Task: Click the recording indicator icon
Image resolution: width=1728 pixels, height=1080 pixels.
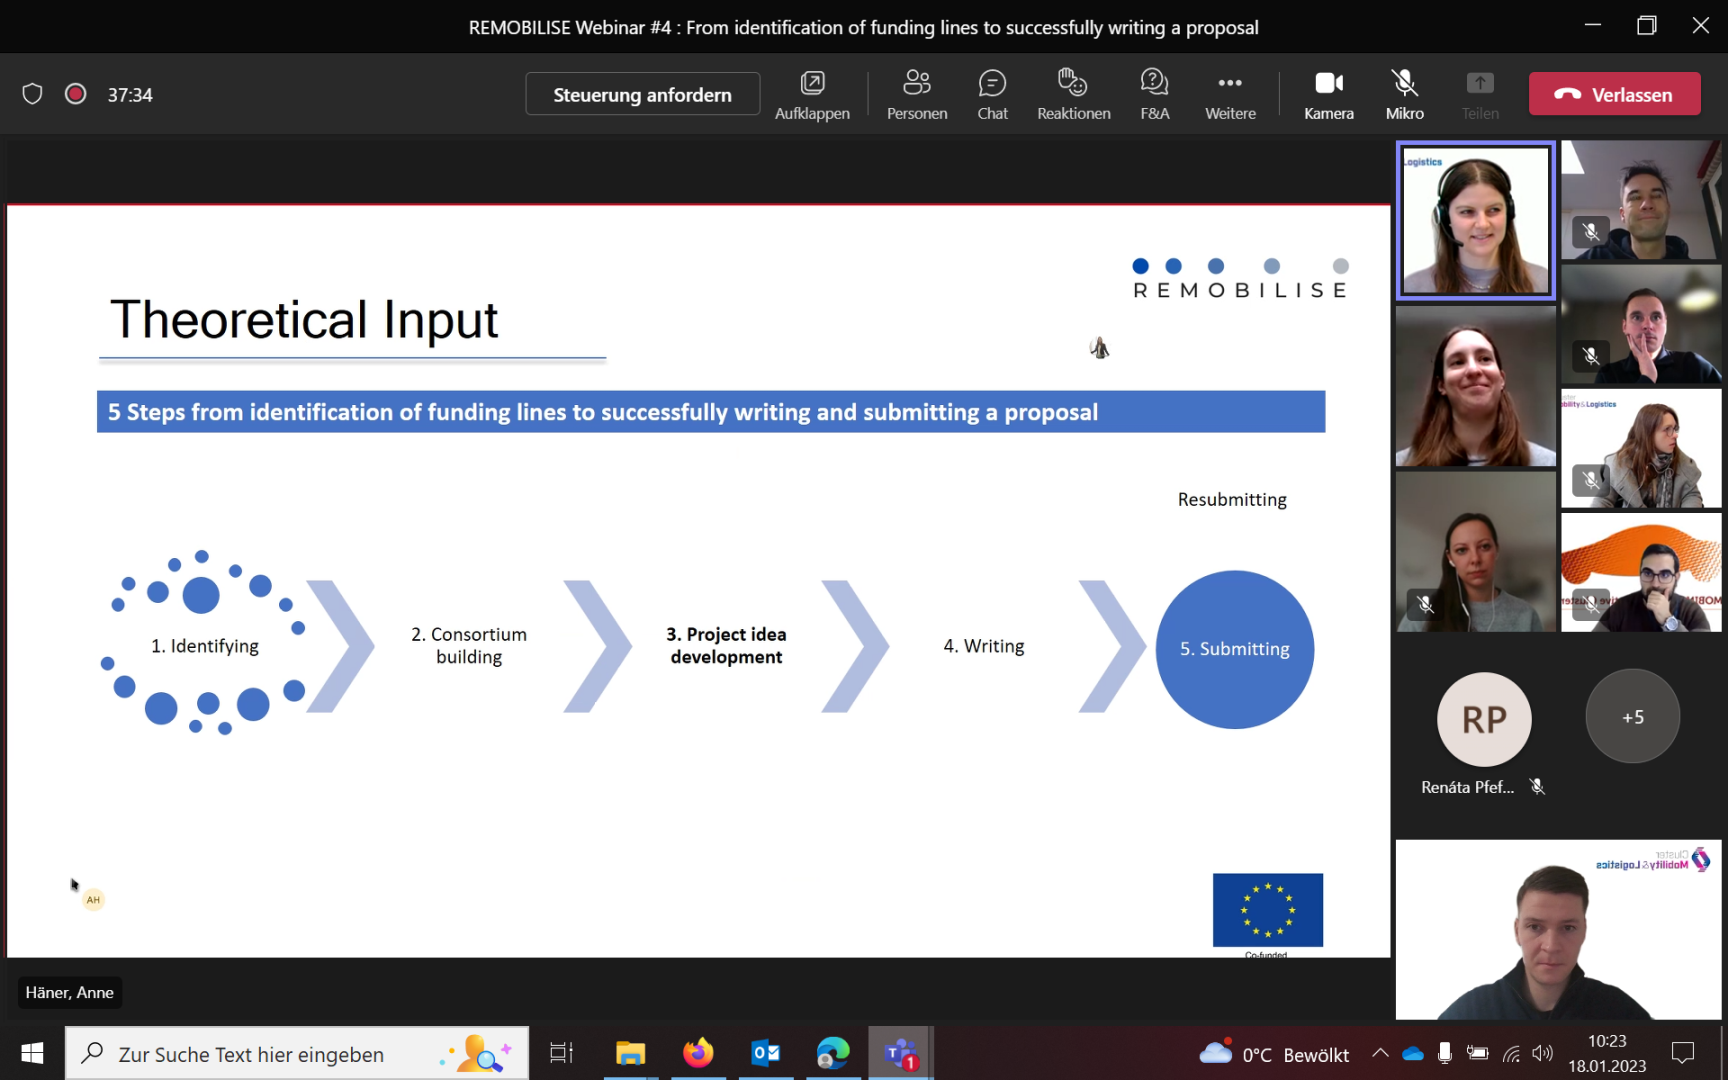Action: click(75, 94)
